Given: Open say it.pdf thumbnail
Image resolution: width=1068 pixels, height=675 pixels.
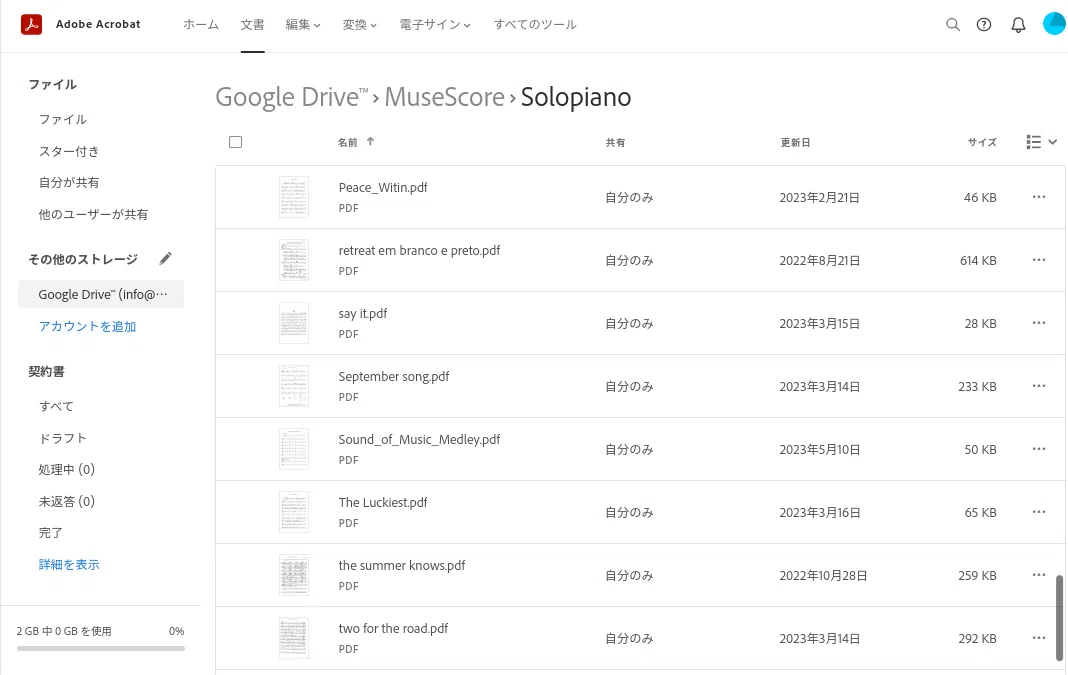Looking at the screenshot, I should [294, 323].
